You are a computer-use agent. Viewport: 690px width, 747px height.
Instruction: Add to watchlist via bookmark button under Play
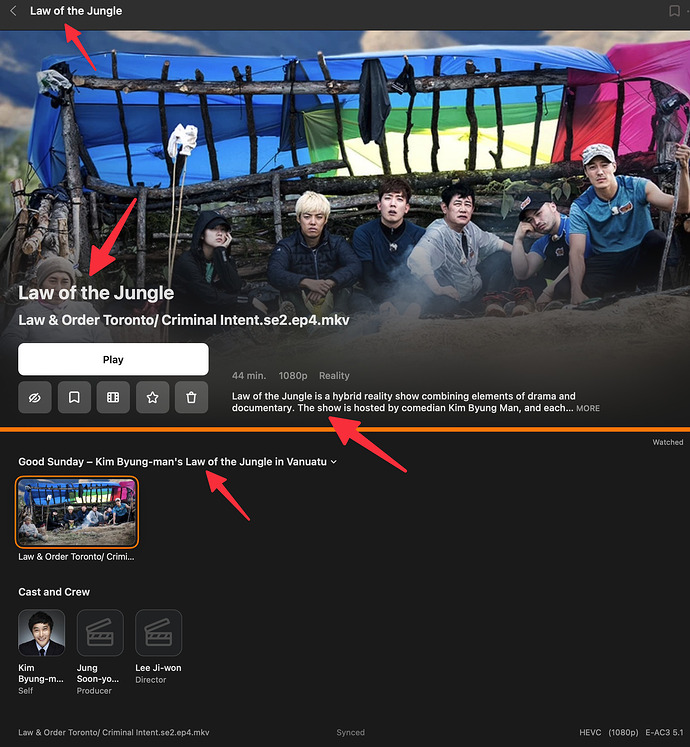[74, 397]
